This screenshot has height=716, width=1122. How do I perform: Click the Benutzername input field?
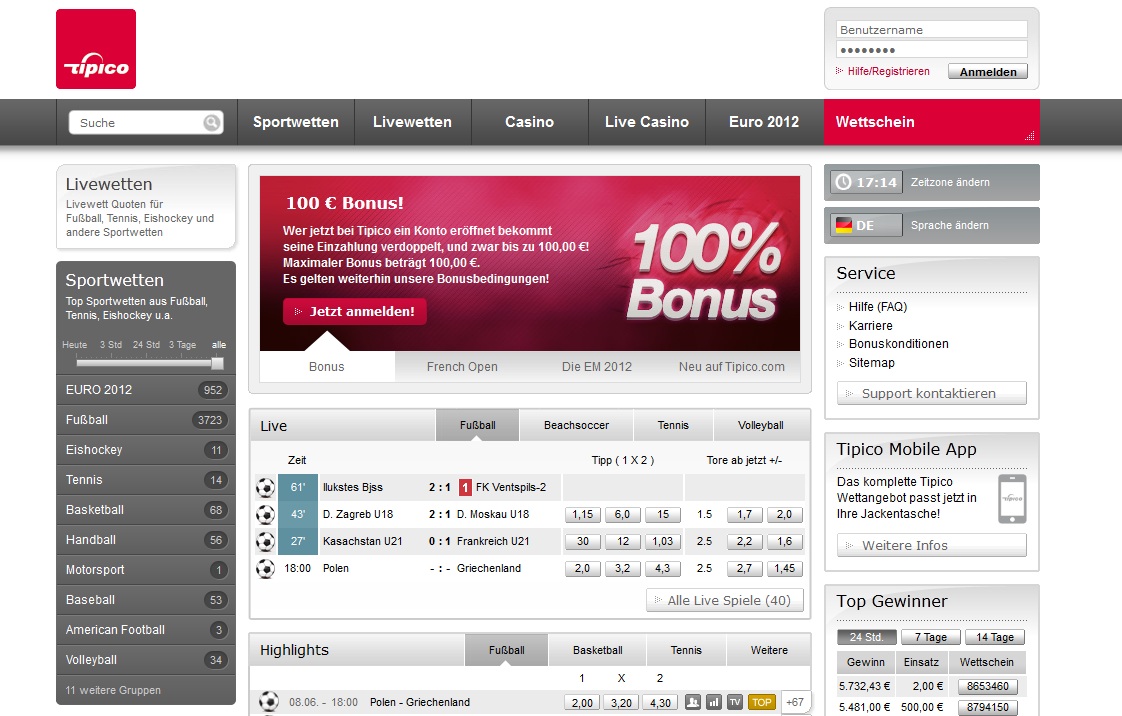click(x=932, y=29)
